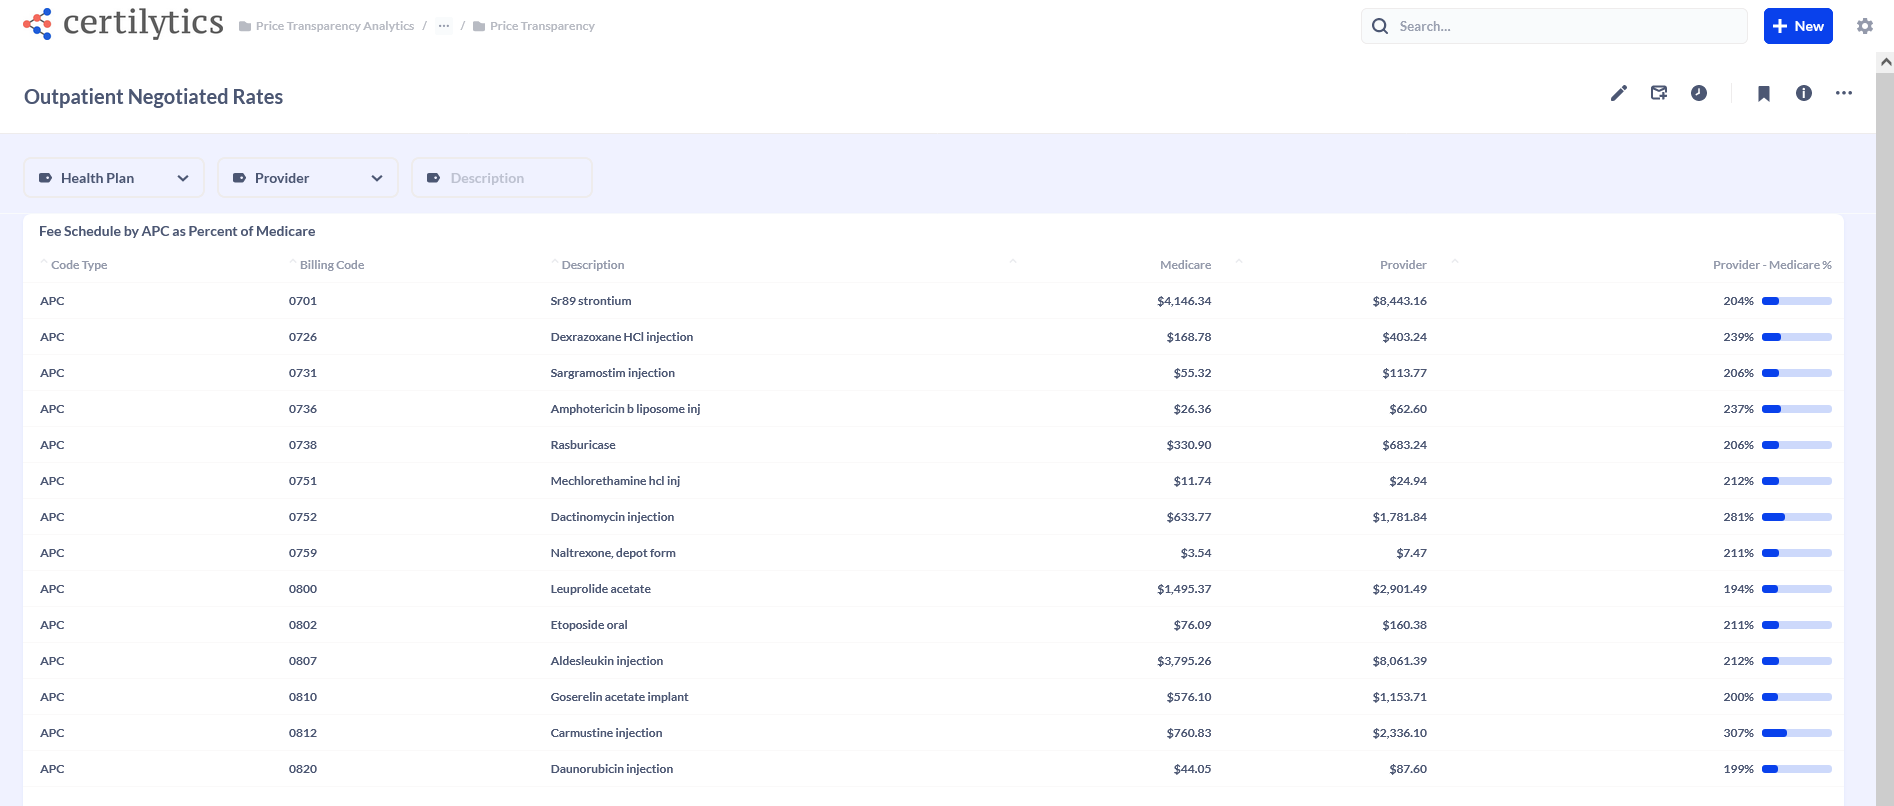
Task: Bookmark this dashboard
Action: tap(1764, 93)
